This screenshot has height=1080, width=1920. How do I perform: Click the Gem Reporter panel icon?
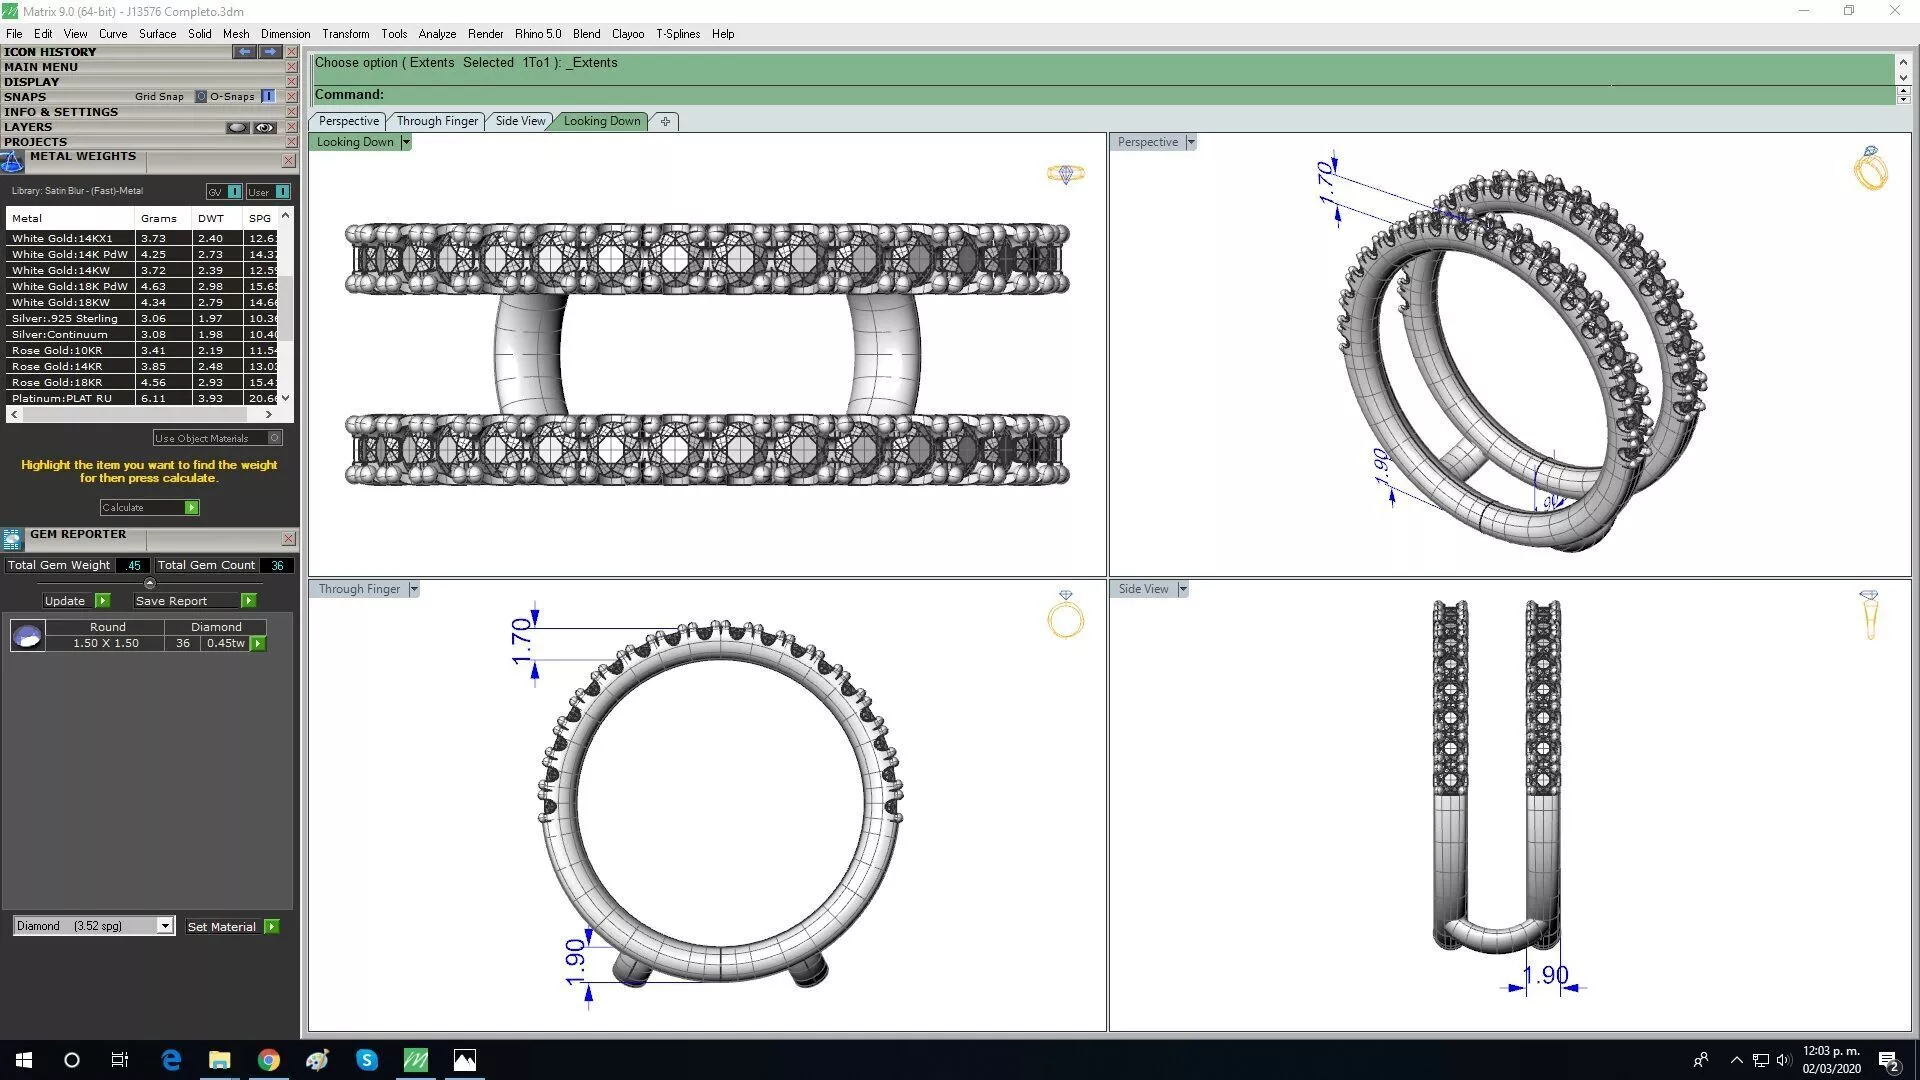12,540
